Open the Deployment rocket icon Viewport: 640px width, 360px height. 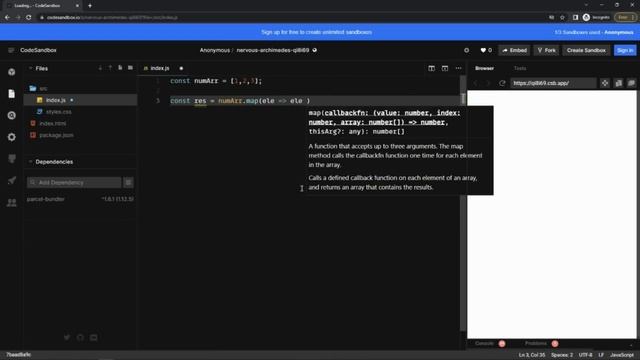(x=11, y=180)
